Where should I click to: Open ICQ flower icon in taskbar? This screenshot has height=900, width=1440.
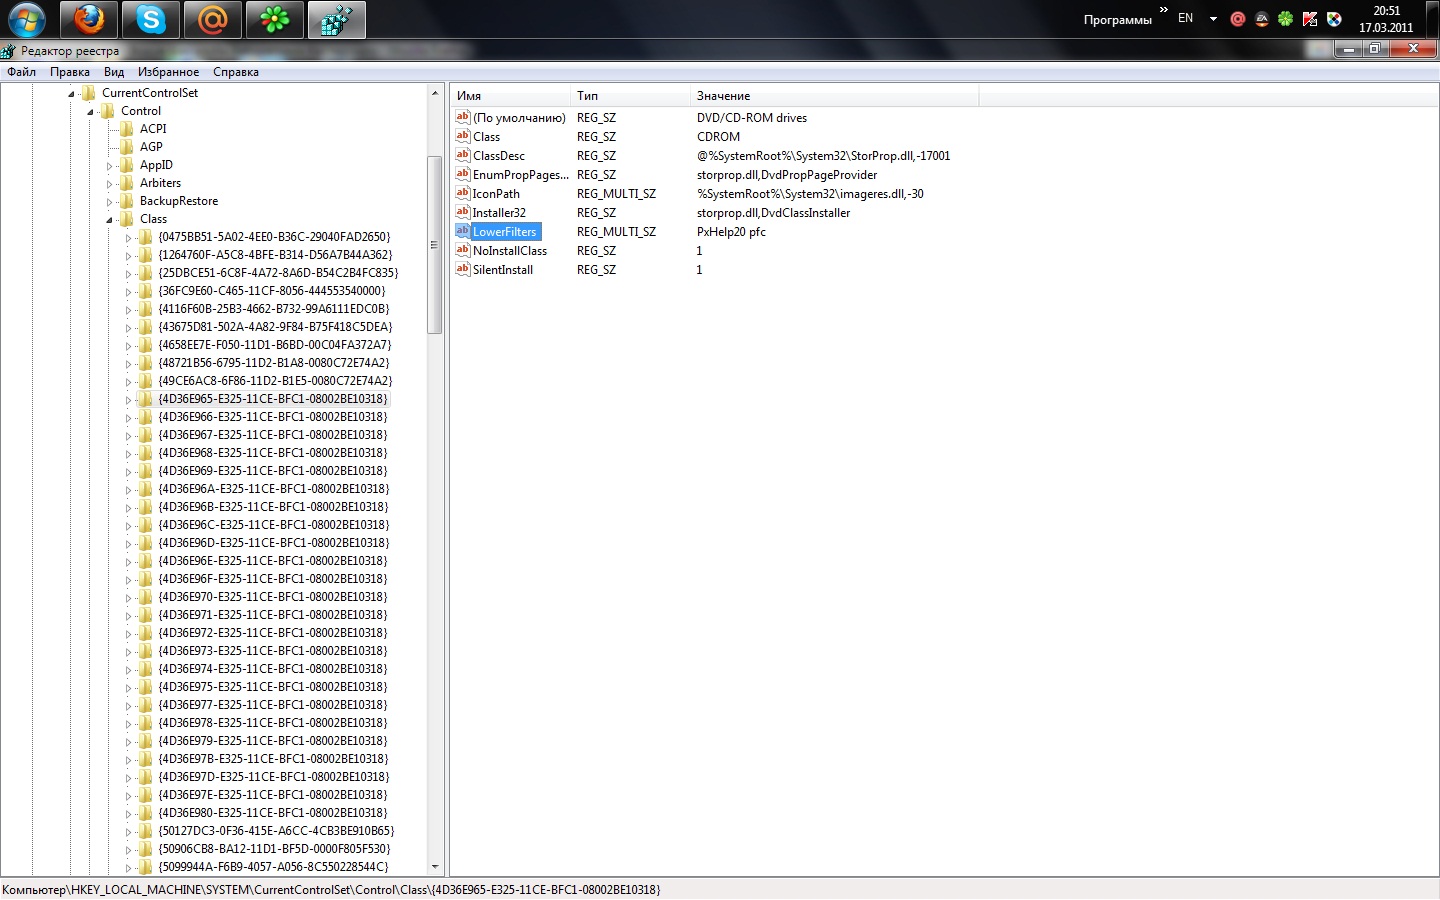pos(275,19)
